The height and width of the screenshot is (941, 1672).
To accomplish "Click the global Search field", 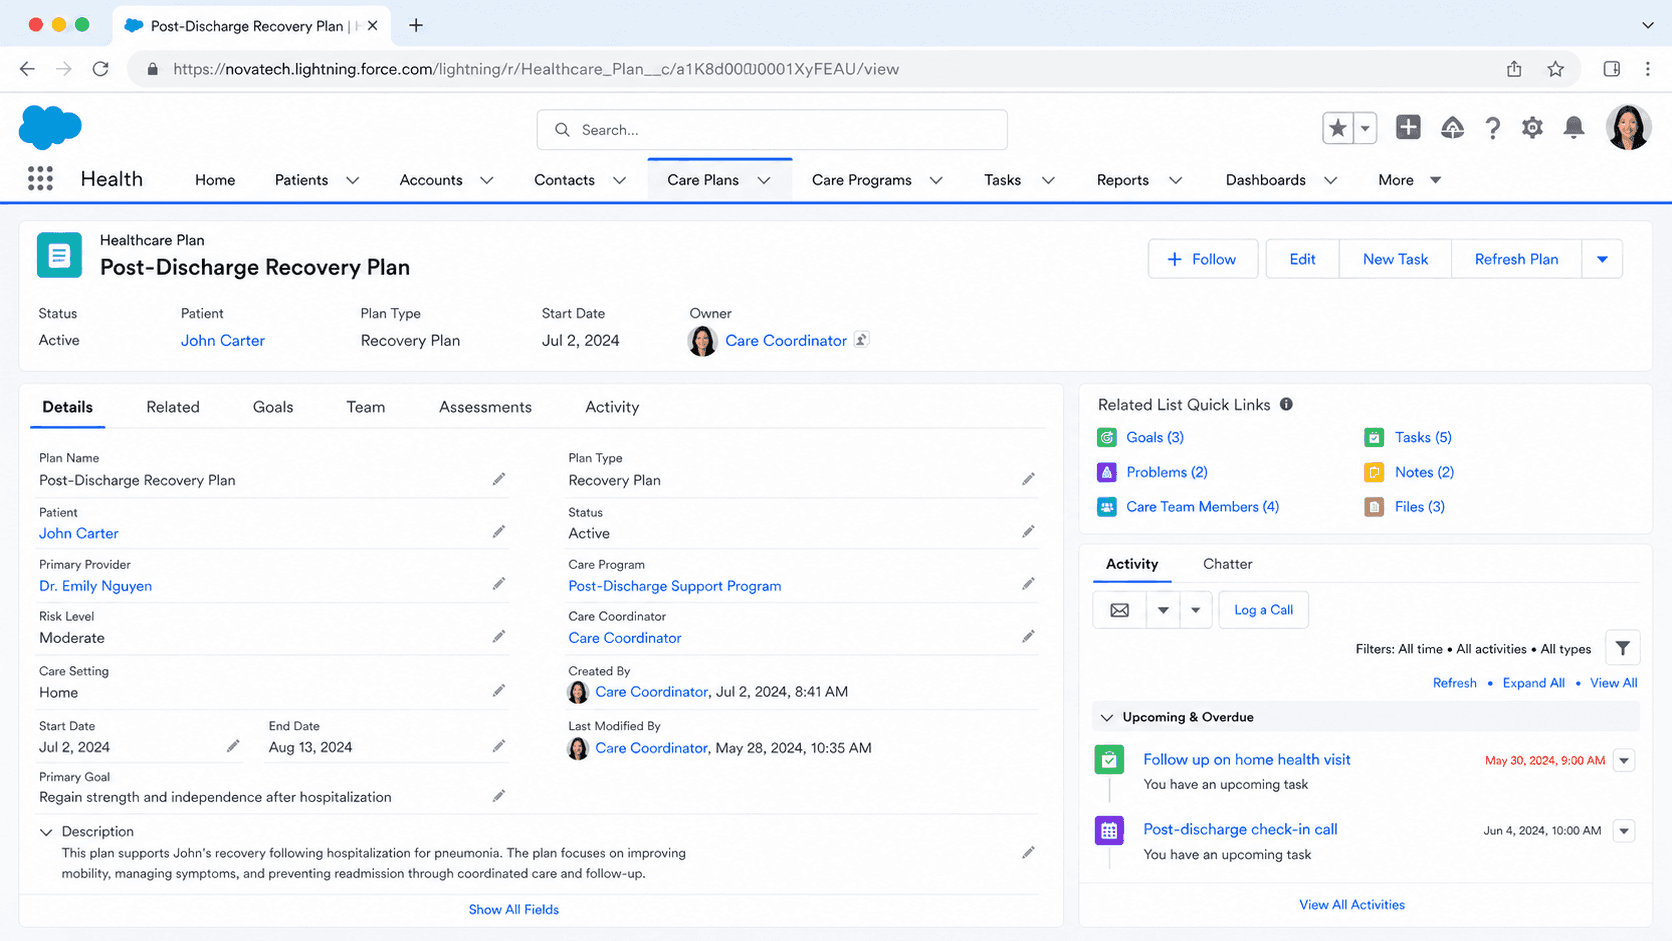I will tap(772, 130).
